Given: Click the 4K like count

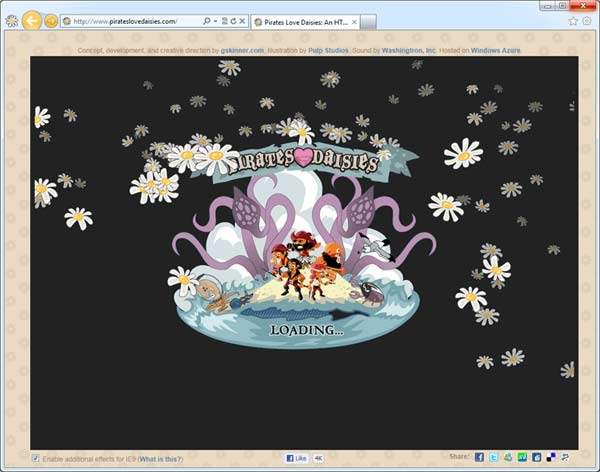Looking at the screenshot, I should [318, 458].
